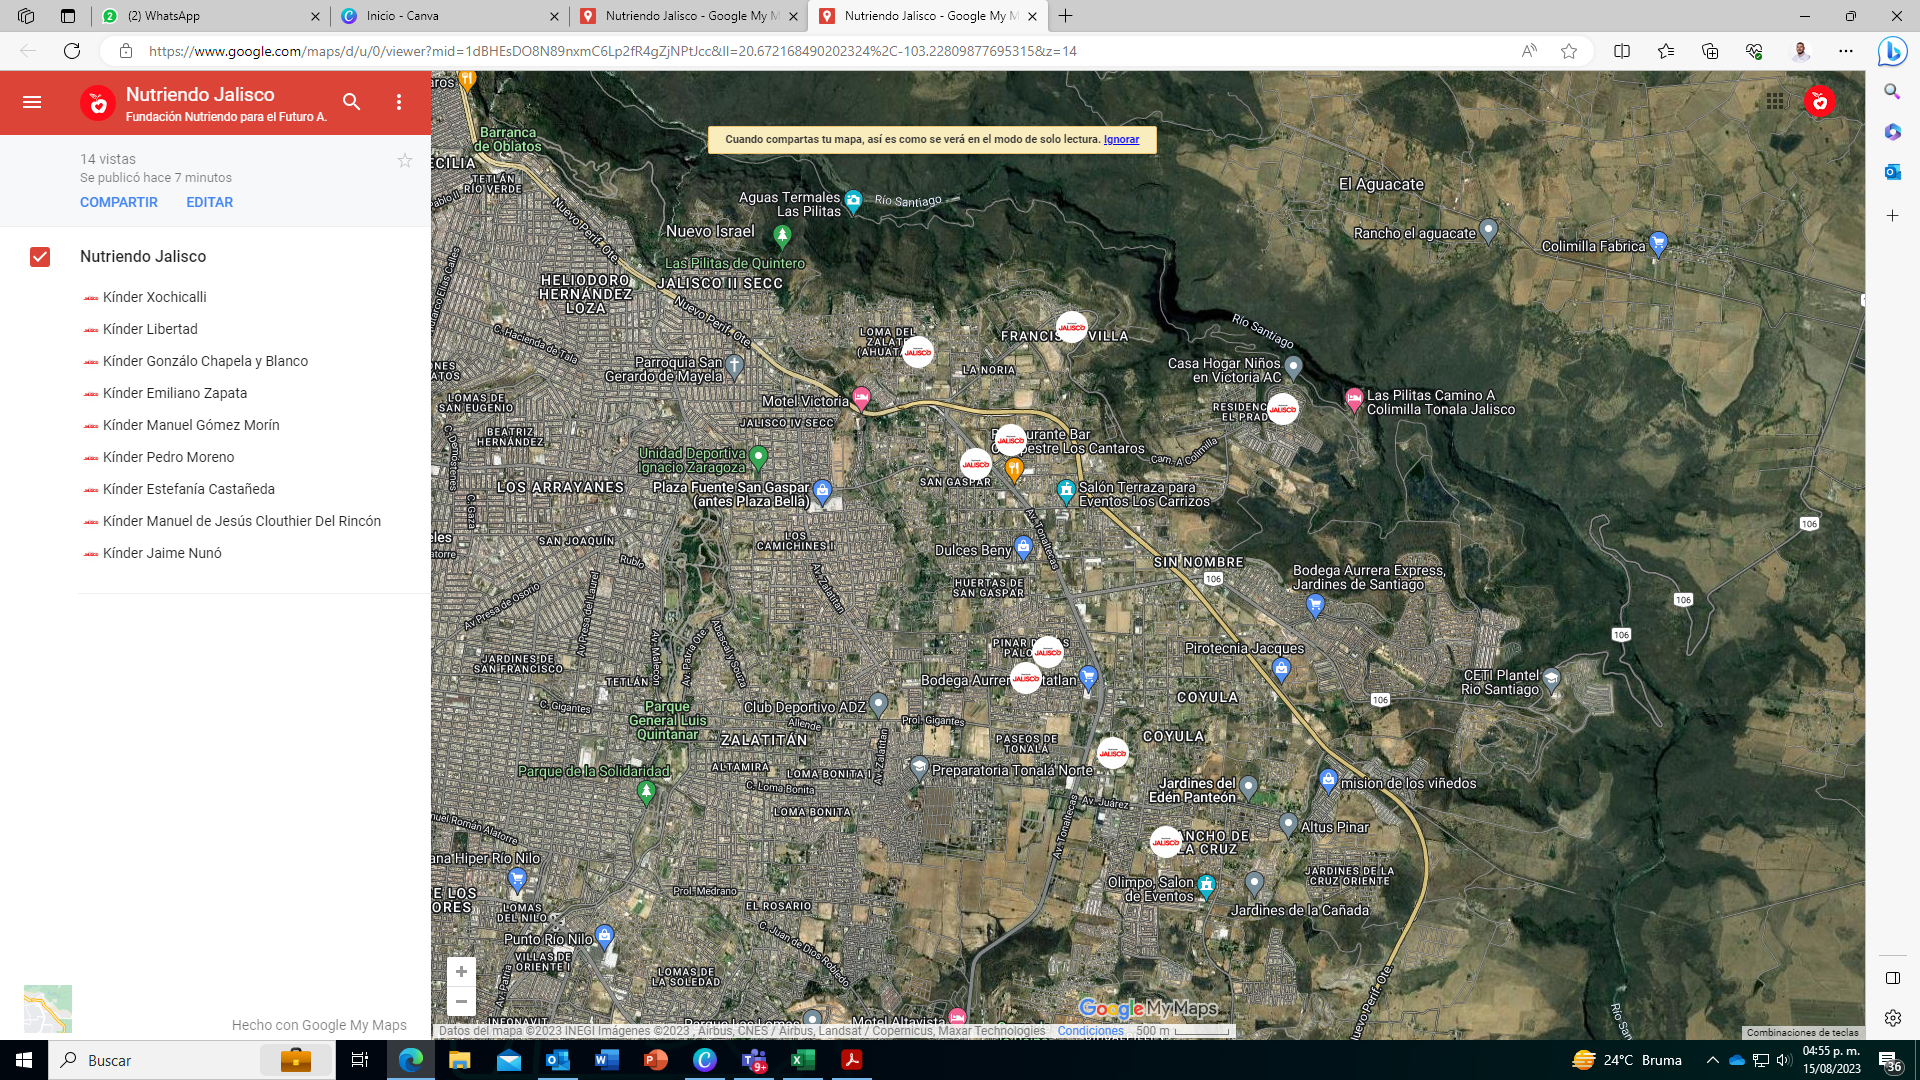Click the EDITAR link
1920x1080 pixels.
point(209,202)
